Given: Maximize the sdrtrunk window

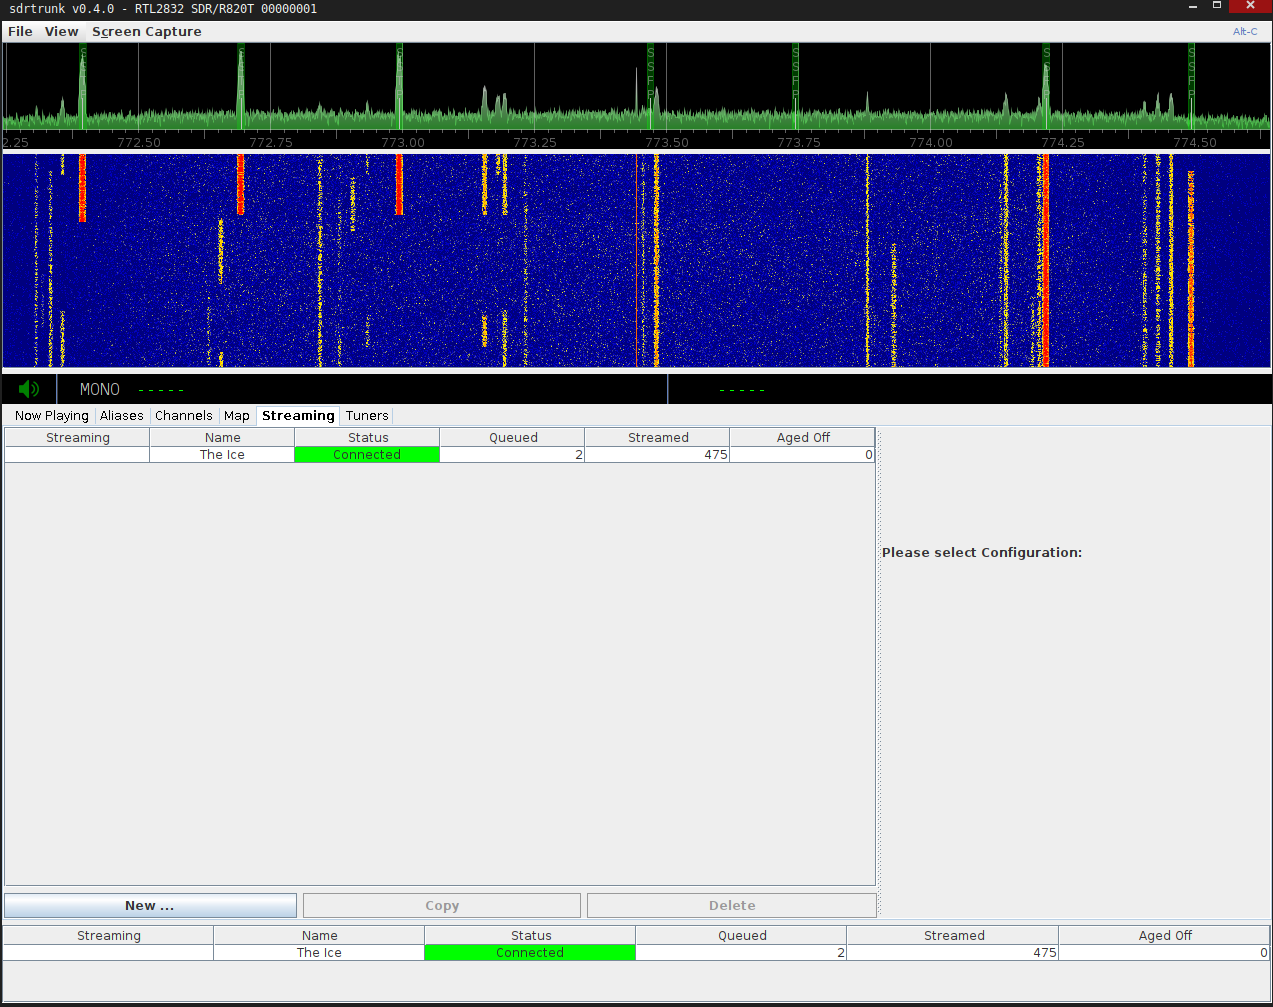Looking at the screenshot, I should [1217, 6].
